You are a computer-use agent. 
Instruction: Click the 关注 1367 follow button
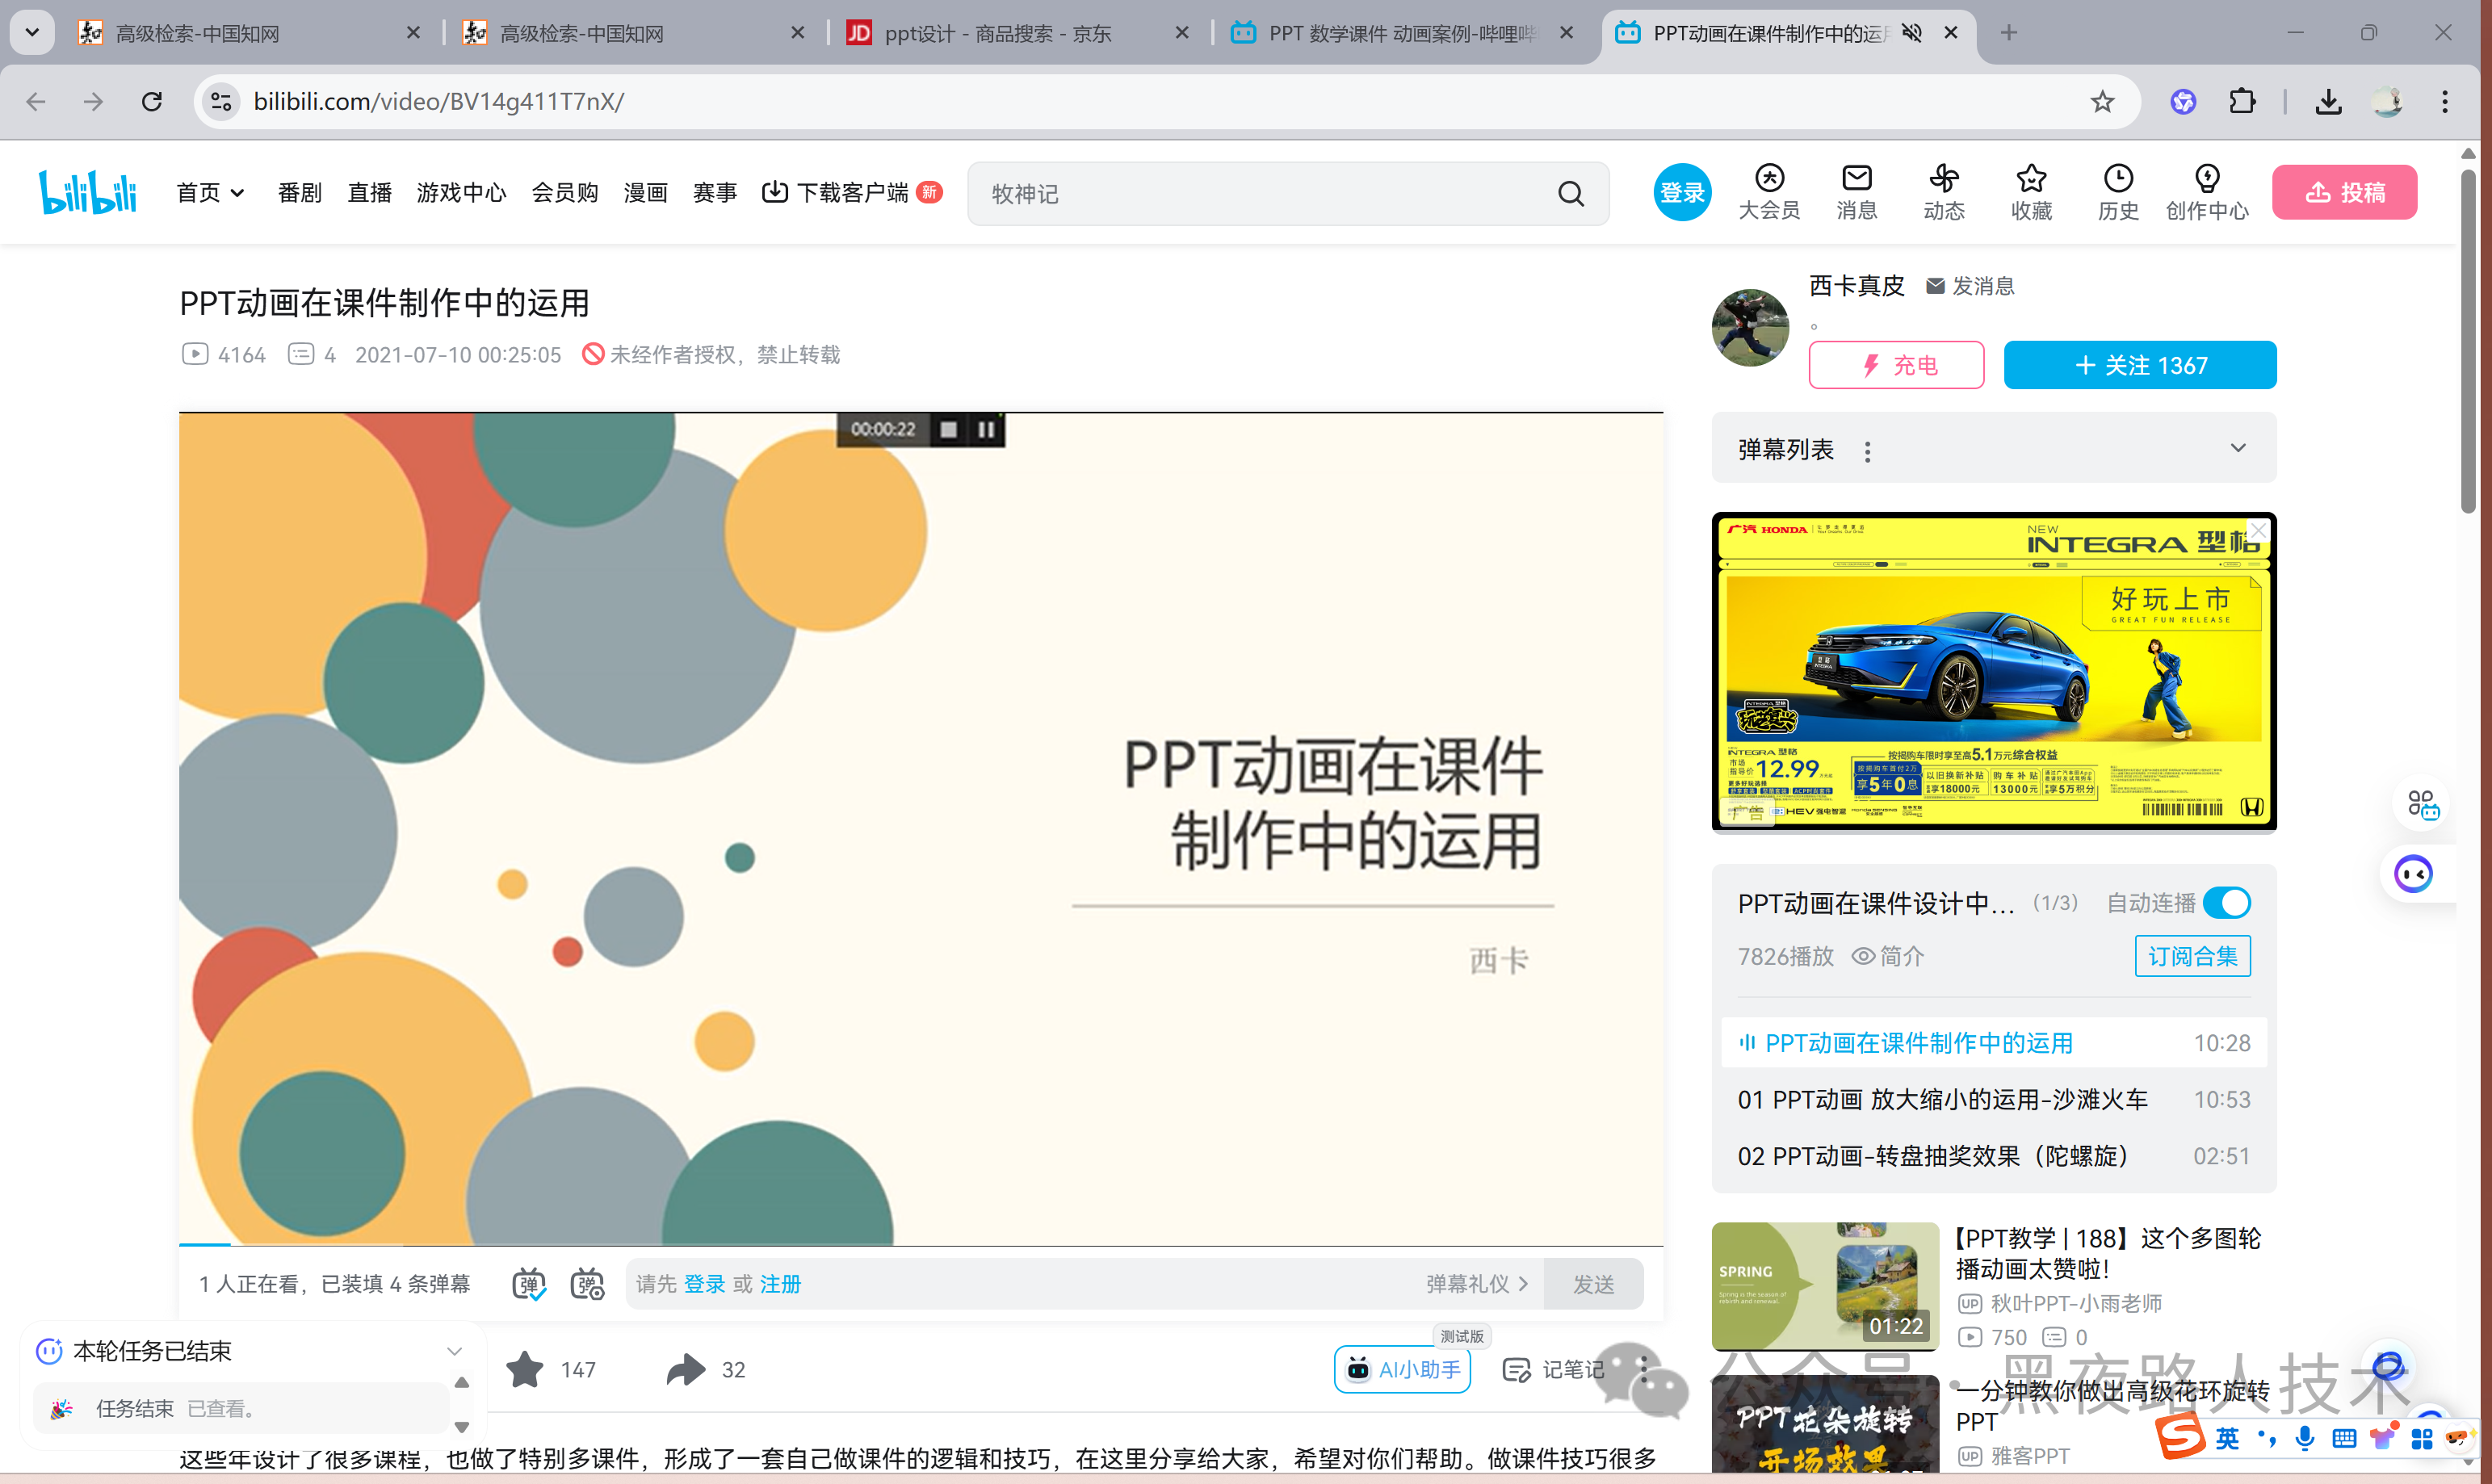[x=2140, y=365]
